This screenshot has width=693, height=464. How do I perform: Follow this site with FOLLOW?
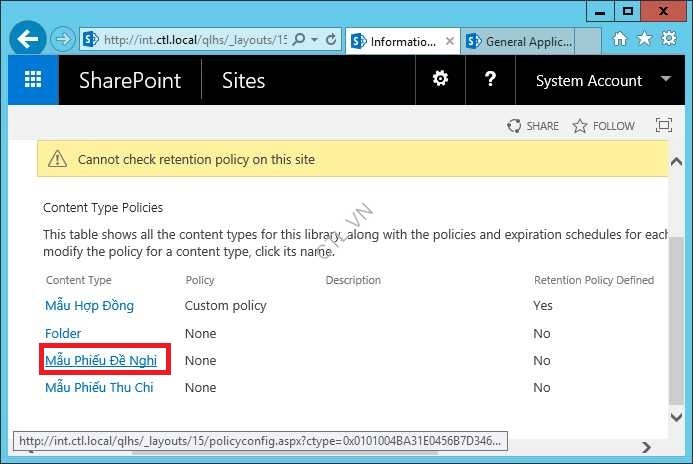(603, 126)
